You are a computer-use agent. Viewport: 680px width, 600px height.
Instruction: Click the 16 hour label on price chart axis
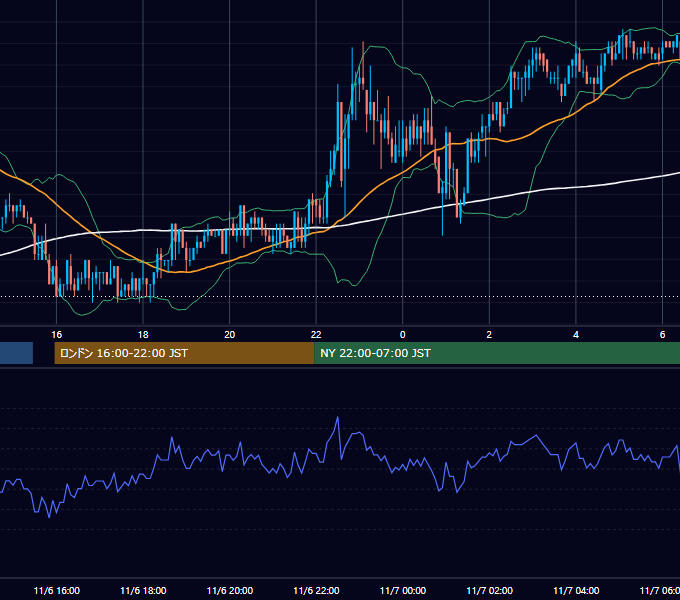[56, 335]
